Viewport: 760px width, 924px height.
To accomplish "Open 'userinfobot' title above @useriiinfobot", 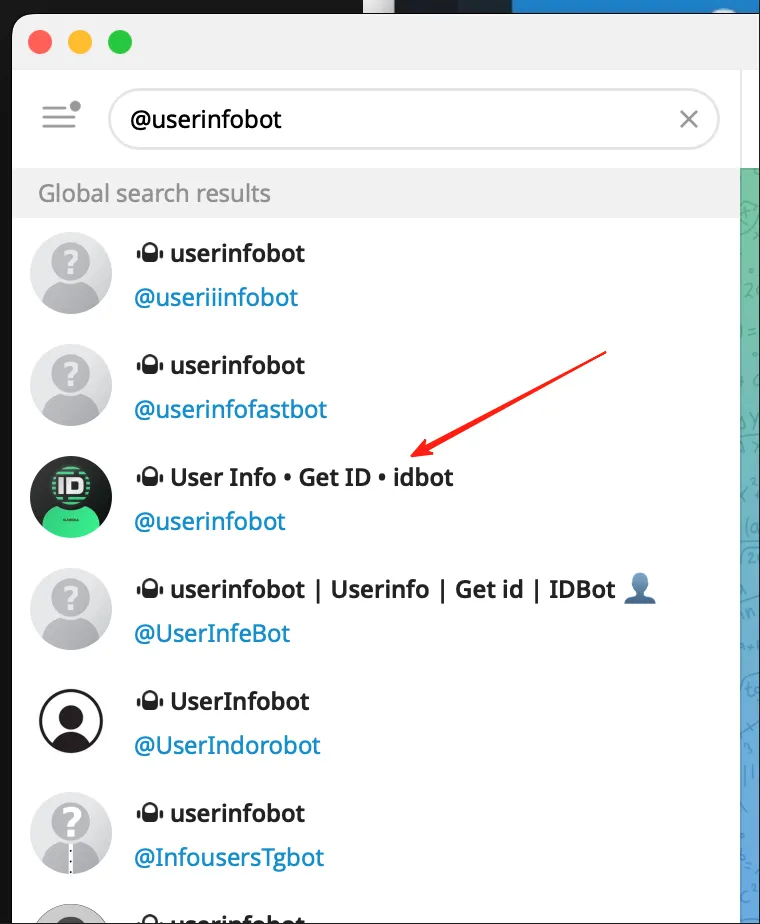I will (x=237, y=253).
